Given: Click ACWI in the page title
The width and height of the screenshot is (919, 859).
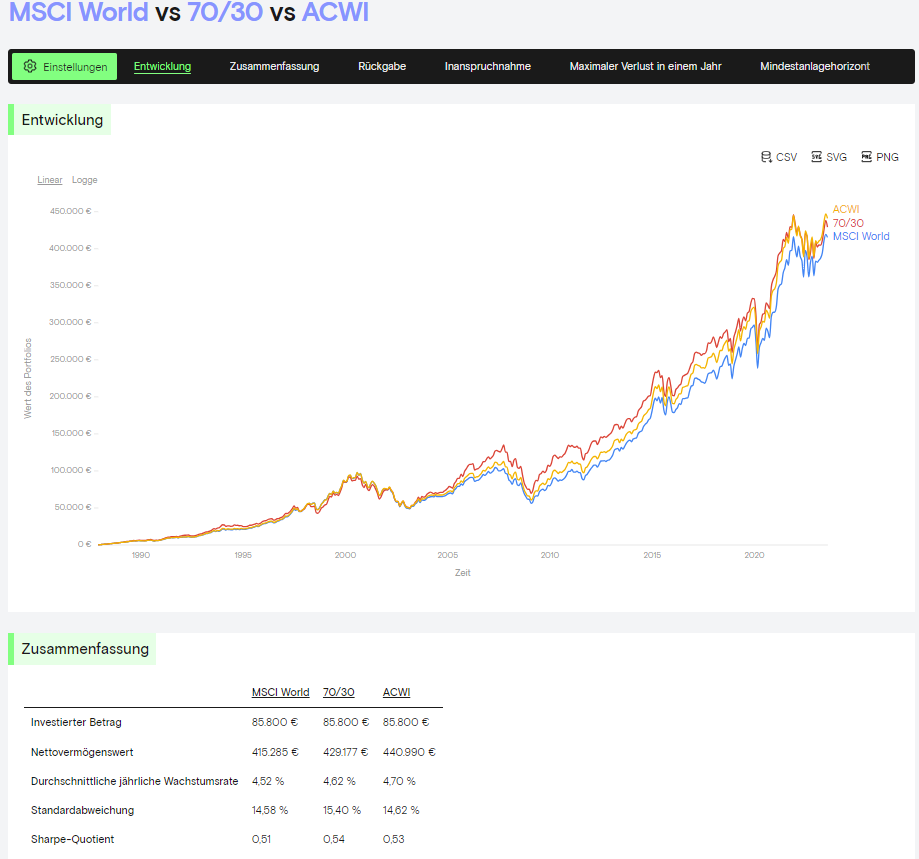Looking at the screenshot, I should point(335,12).
